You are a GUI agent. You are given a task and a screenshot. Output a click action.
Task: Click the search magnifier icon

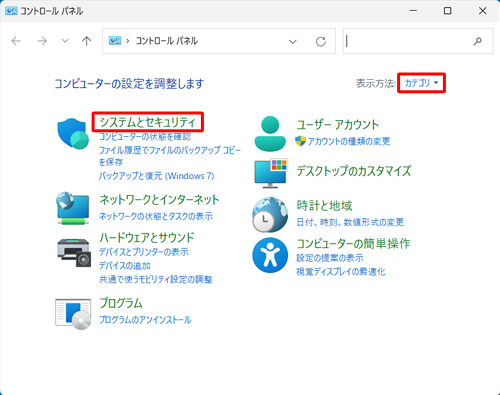click(x=478, y=41)
